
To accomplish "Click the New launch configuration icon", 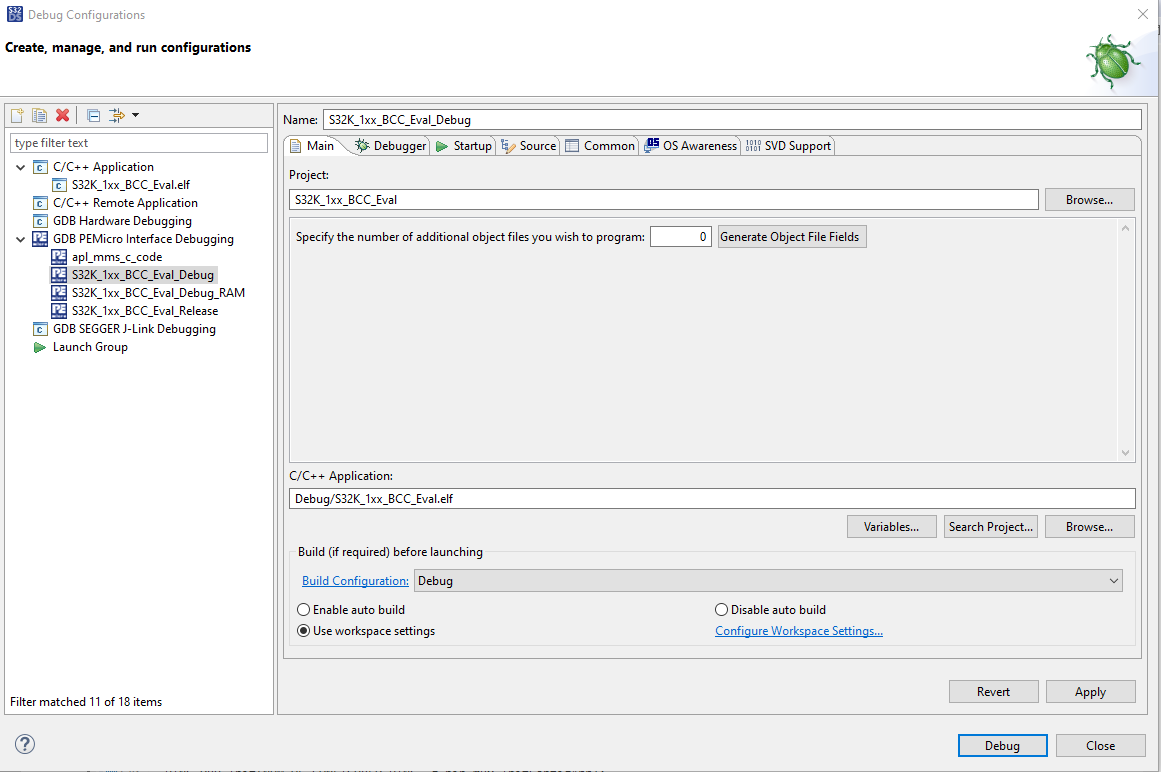I will (x=17, y=115).
